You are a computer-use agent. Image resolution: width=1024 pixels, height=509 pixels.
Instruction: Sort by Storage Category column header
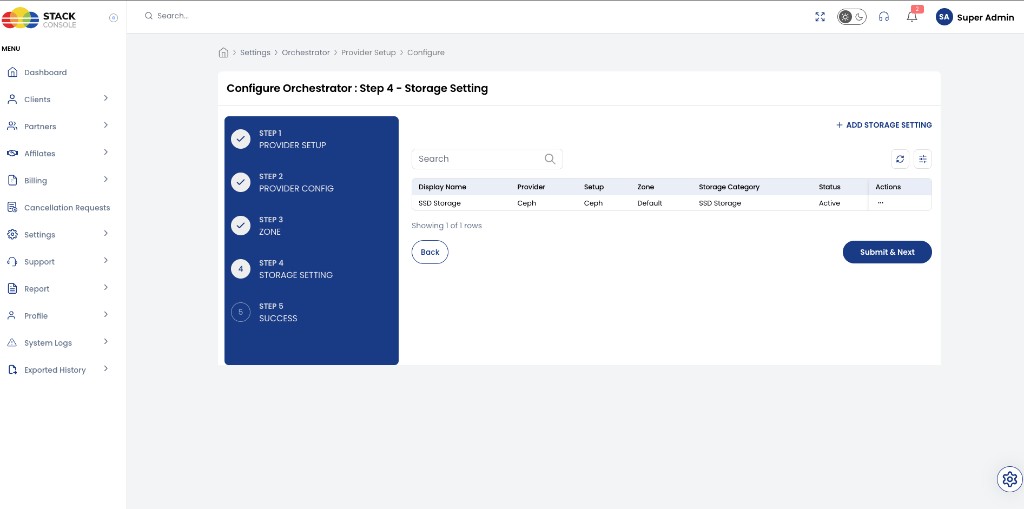point(729,187)
